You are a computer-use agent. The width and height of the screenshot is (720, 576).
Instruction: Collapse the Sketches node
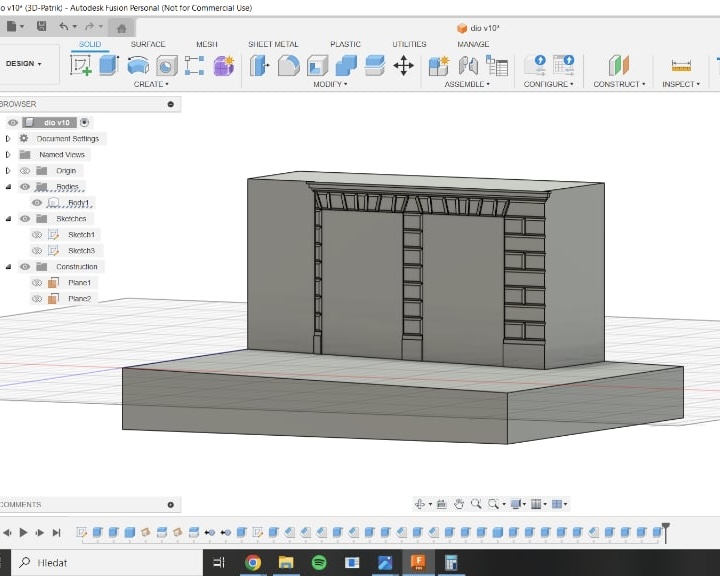tap(8, 219)
